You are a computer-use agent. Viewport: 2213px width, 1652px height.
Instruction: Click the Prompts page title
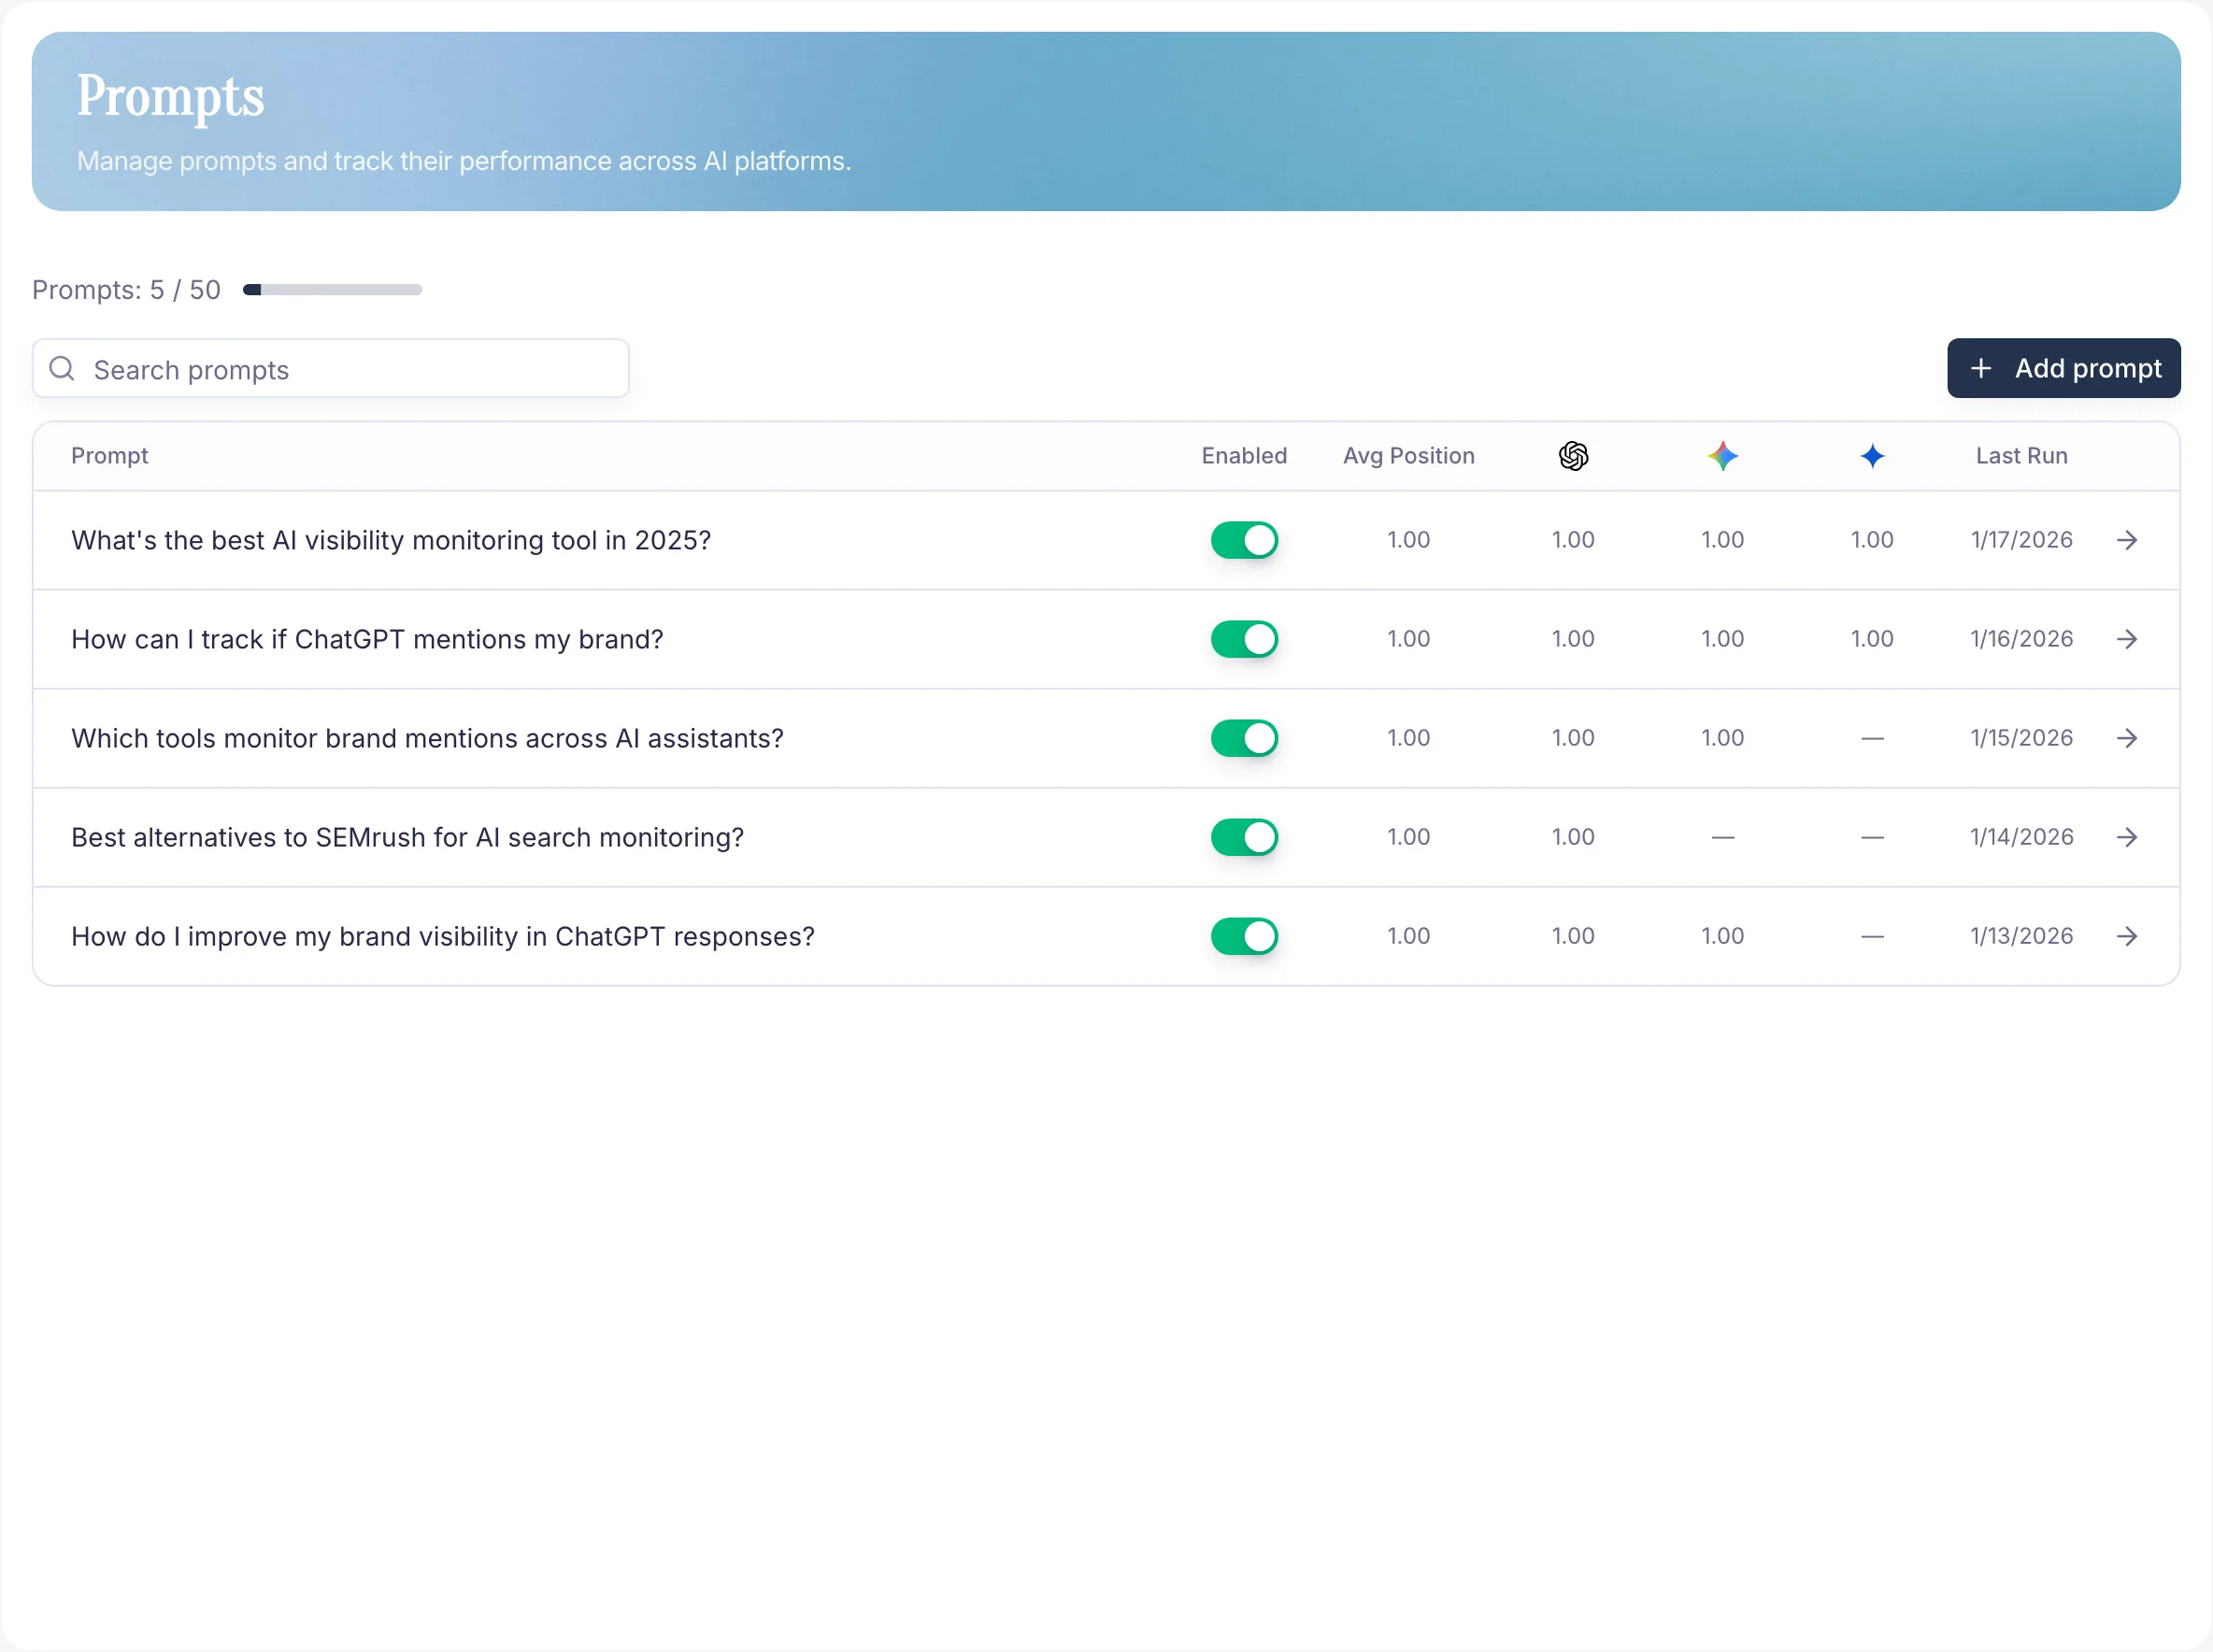tap(169, 95)
